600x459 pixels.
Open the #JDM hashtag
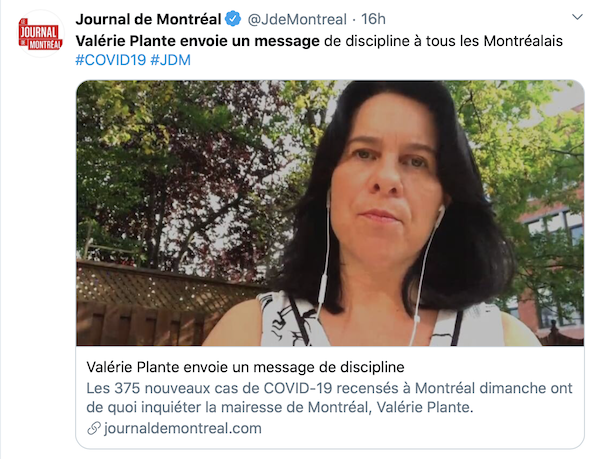(x=170, y=60)
